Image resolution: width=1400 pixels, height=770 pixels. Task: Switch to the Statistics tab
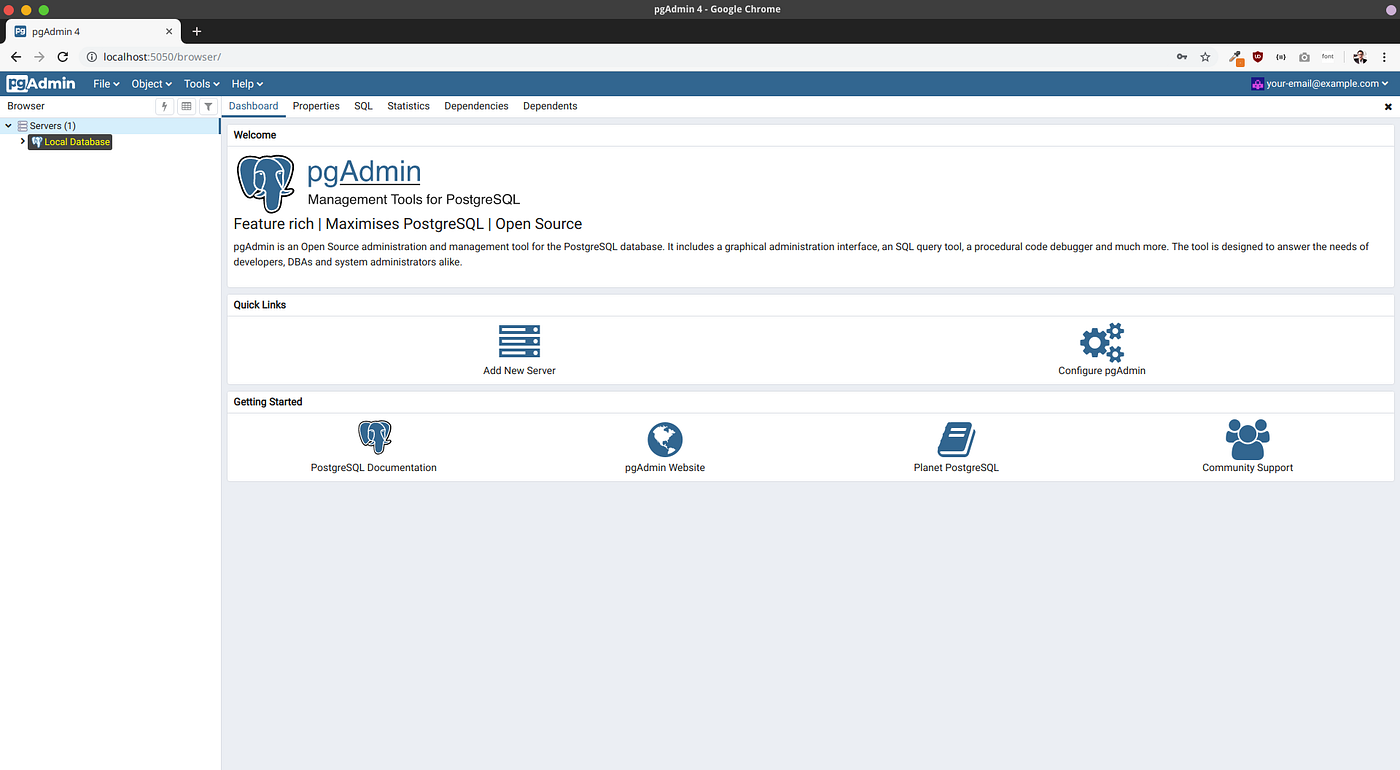(408, 106)
